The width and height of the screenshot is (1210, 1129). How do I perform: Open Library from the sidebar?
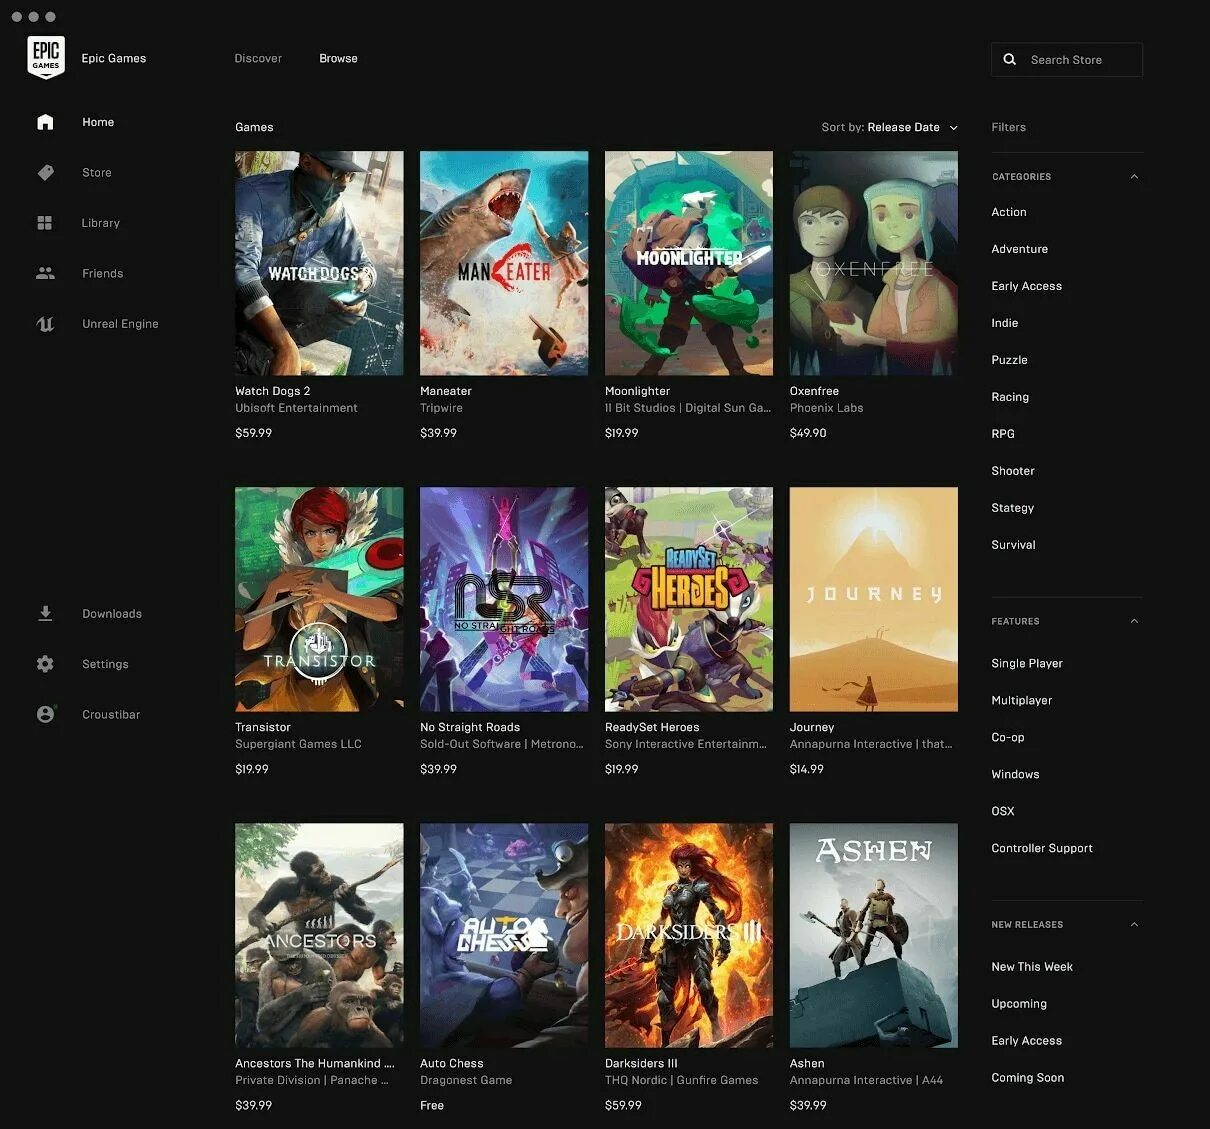[x=101, y=223]
